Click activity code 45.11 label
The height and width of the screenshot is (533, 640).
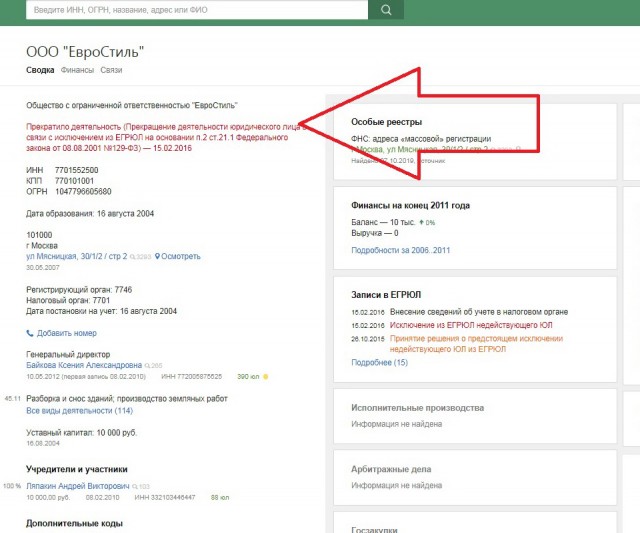click(13, 399)
